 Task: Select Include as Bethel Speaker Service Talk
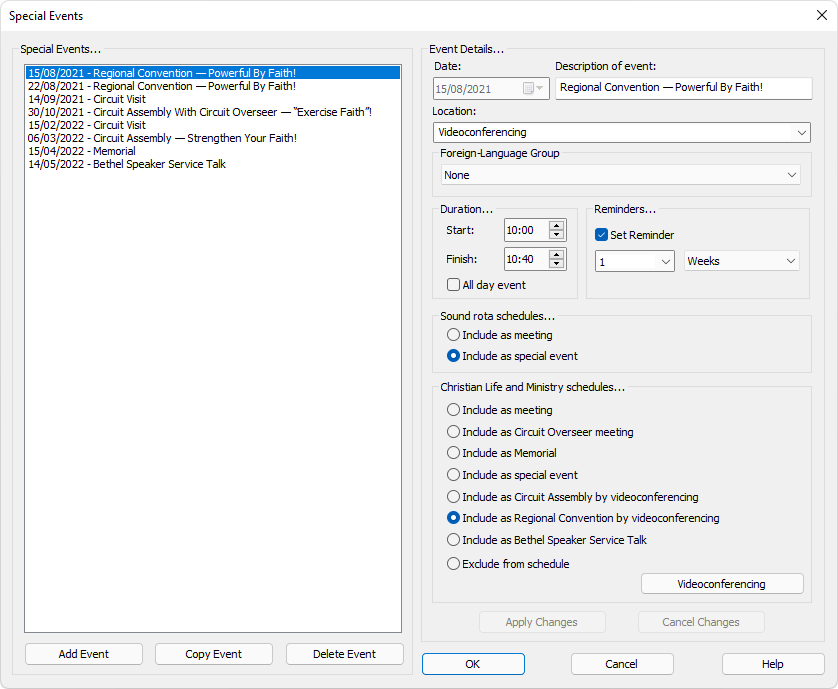[454, 540]
